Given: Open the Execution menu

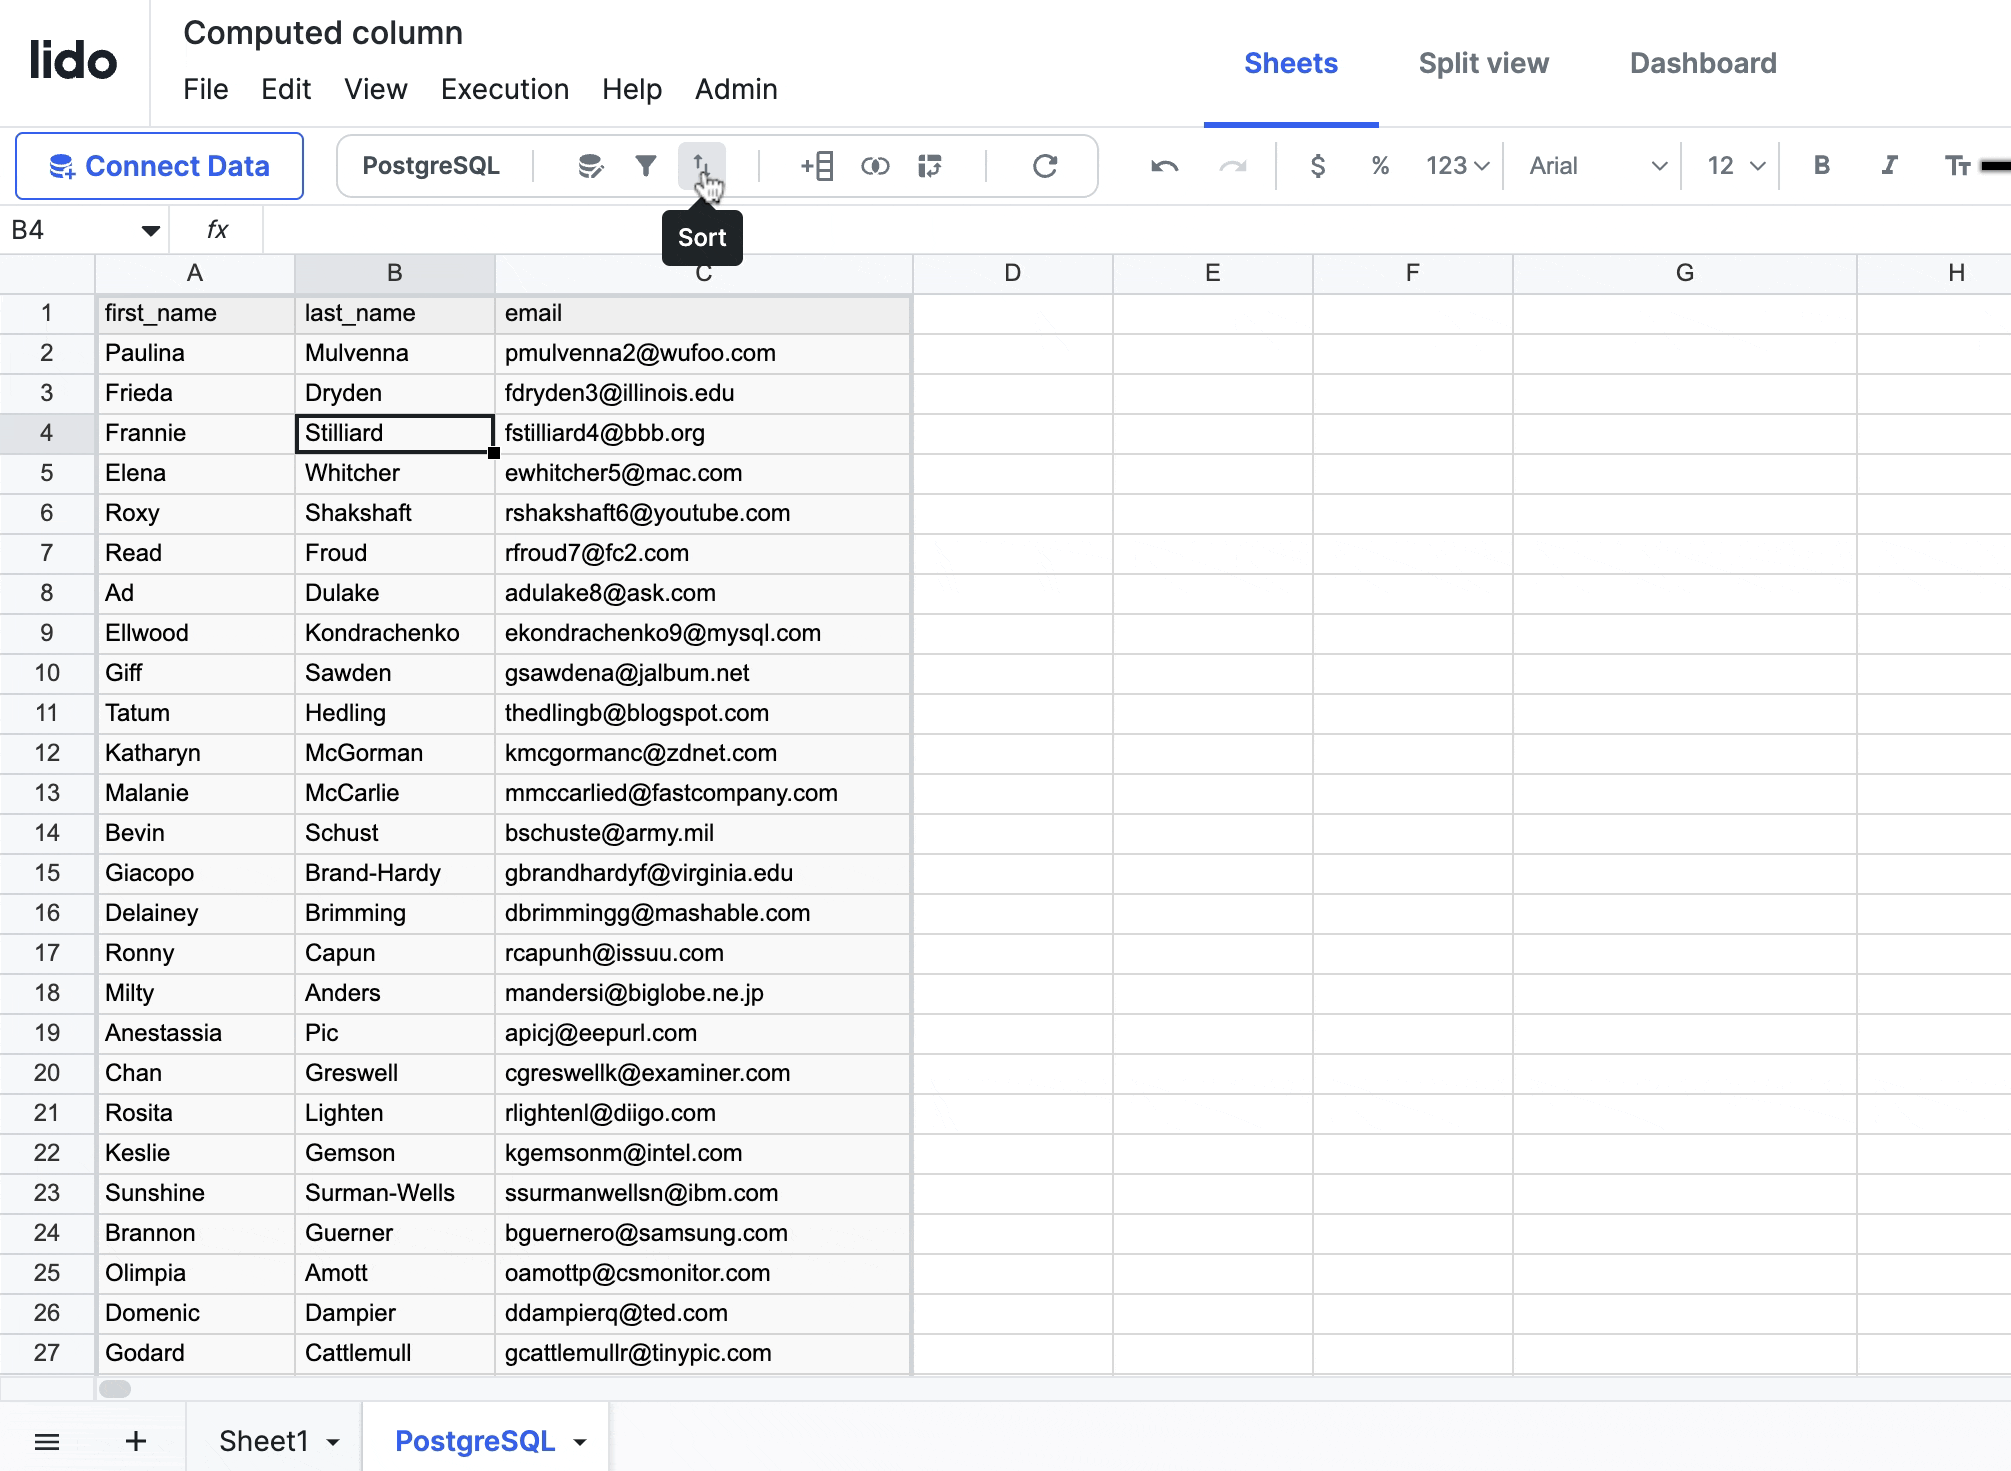Looking at the screenshot, I should [x=504, y=89].
